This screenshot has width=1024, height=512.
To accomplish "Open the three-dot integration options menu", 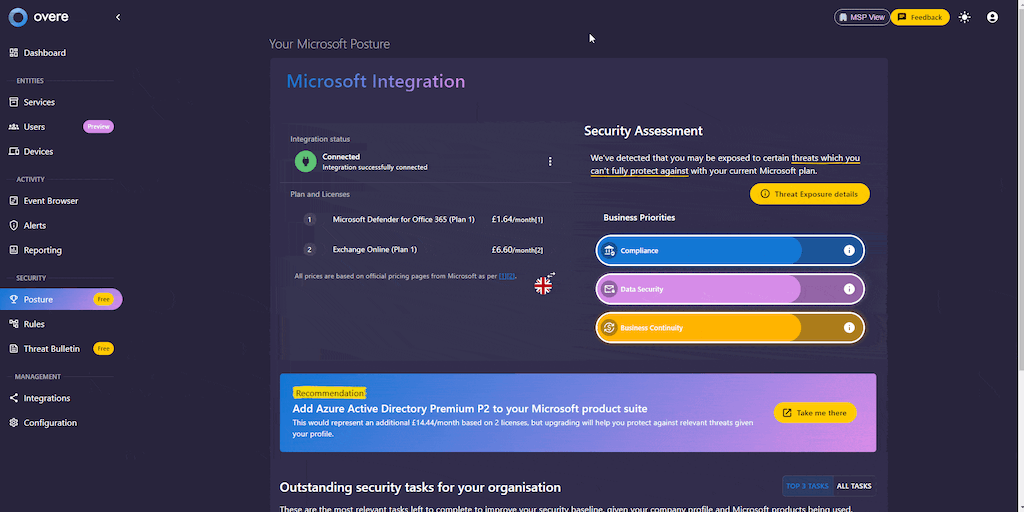I will click(550, 161).
